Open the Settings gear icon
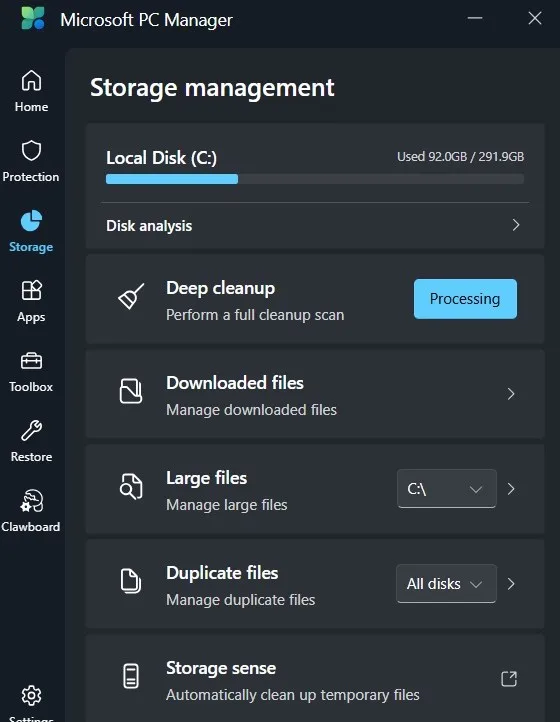The width and height of the screenshot is (560, 722). point(31,695)
